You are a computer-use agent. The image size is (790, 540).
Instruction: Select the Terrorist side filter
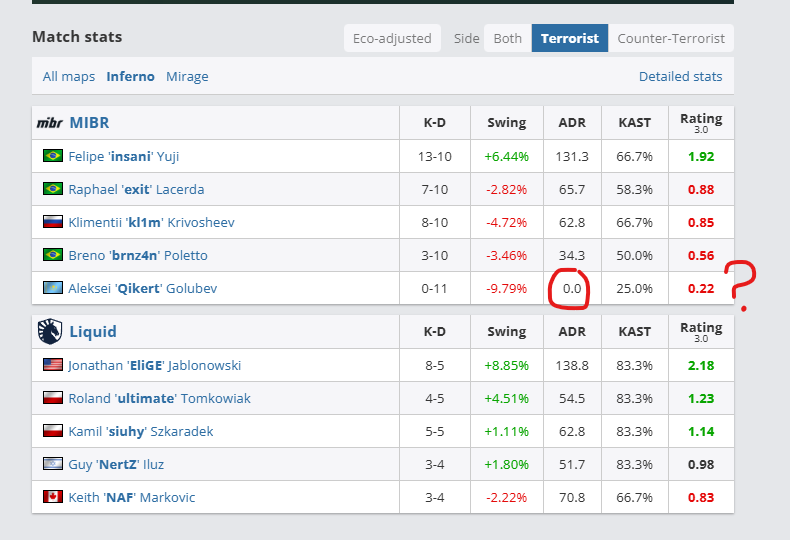pos(570,39)
